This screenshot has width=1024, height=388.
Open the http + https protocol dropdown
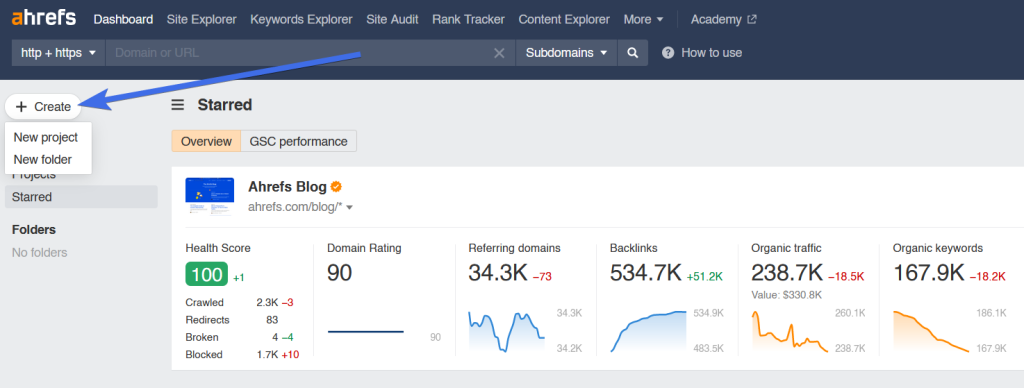[x=58, y=53]
